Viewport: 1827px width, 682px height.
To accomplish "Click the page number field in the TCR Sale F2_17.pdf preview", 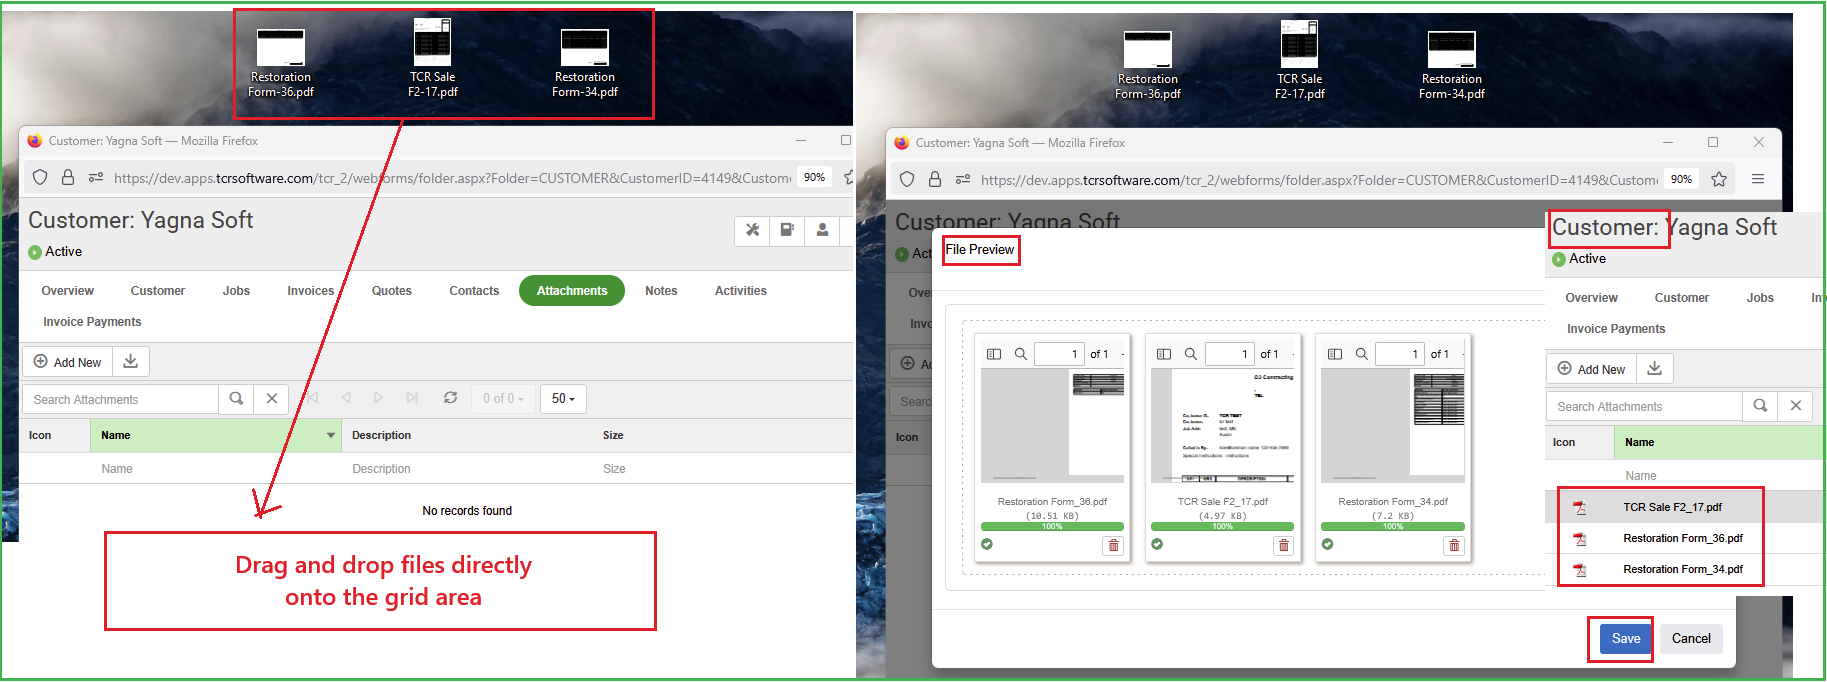I will [1229, 354].
